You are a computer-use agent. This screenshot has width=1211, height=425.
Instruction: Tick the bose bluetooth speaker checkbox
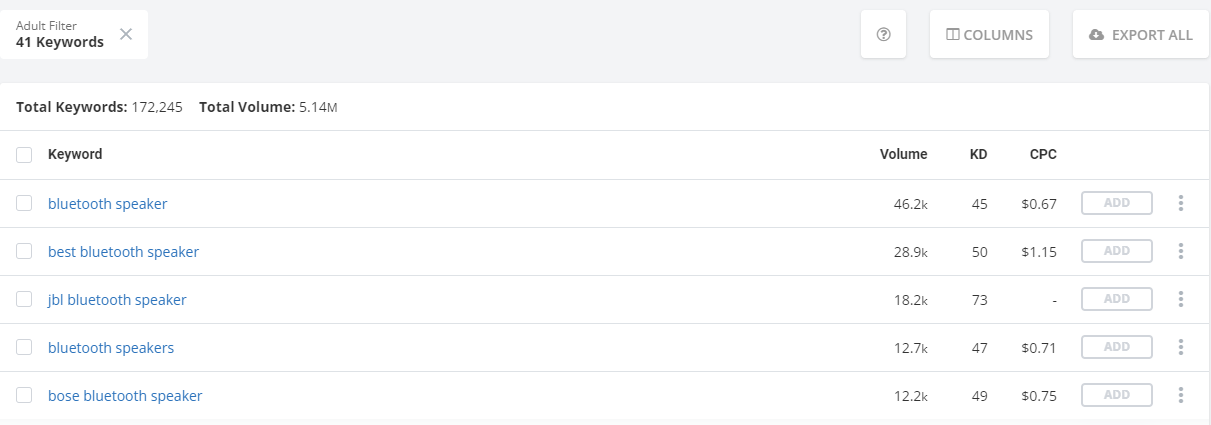tap(24, 395)
